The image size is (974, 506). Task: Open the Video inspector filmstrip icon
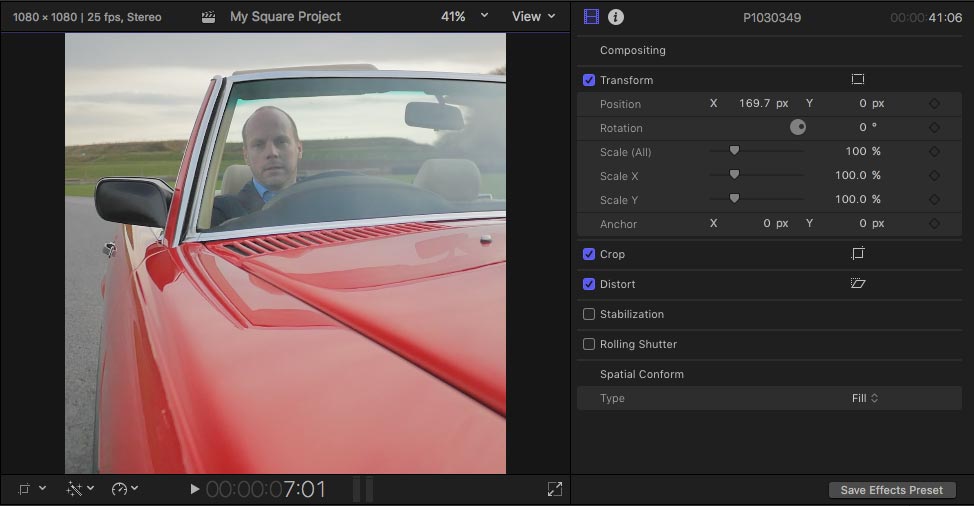591,17
